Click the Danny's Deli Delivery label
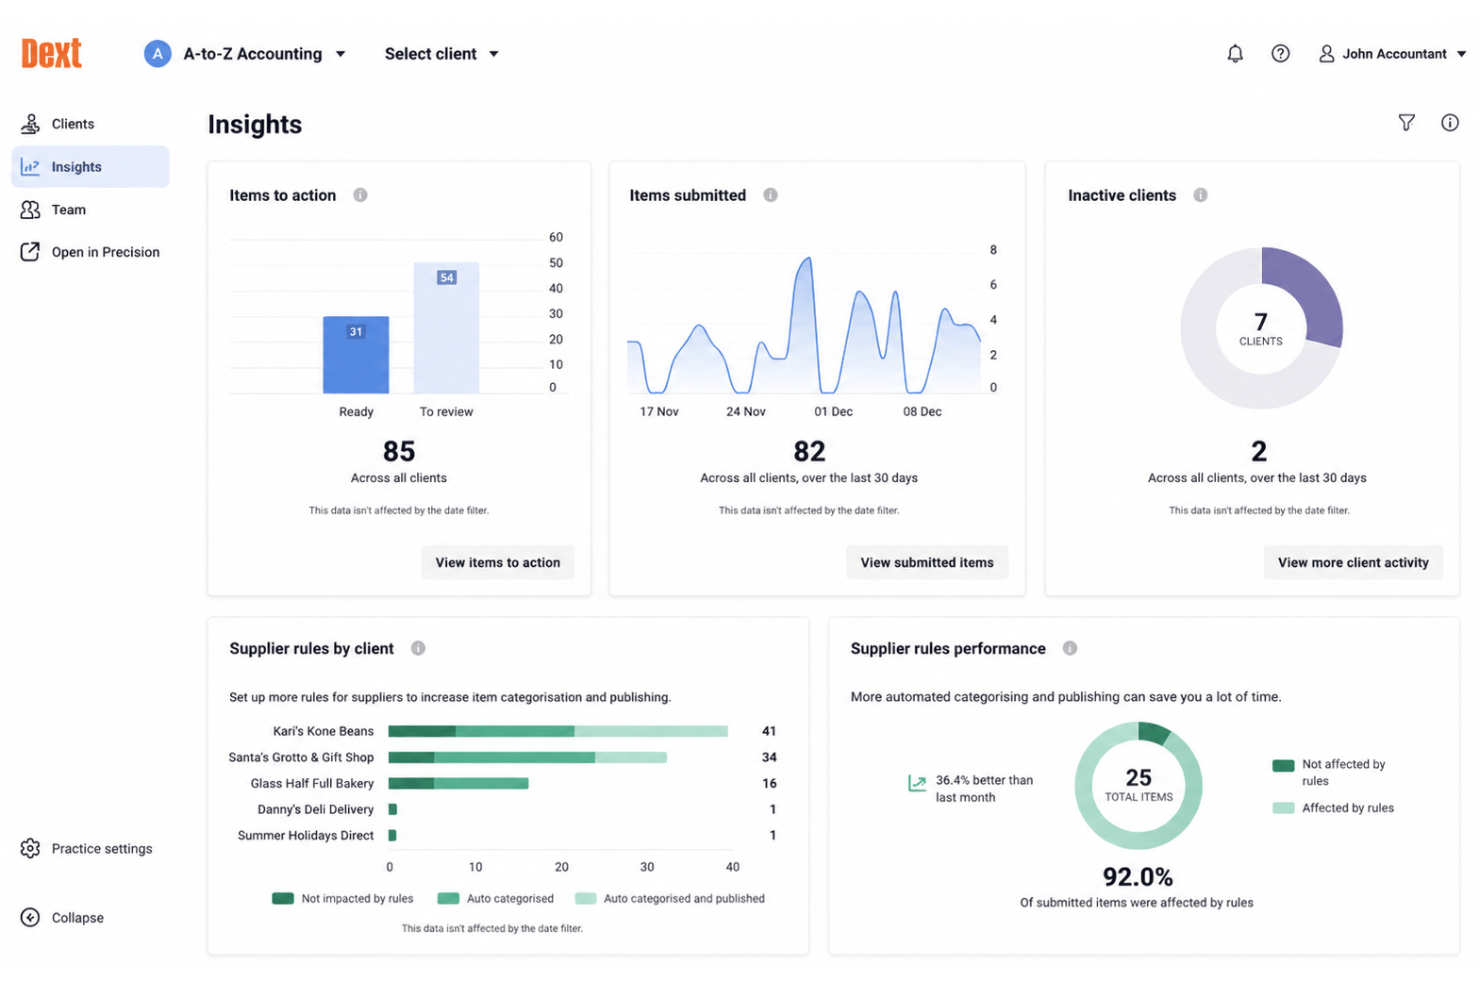The width and height of the screenshot is (1480, 987). click(x=315, y=809)
